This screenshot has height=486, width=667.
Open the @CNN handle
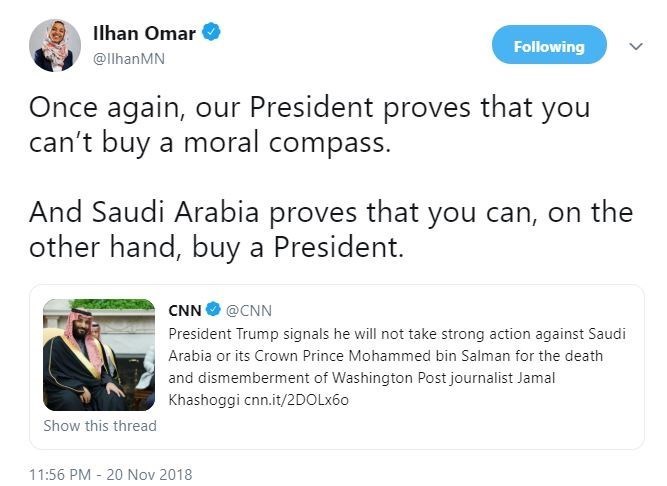[x=249, y=311]
